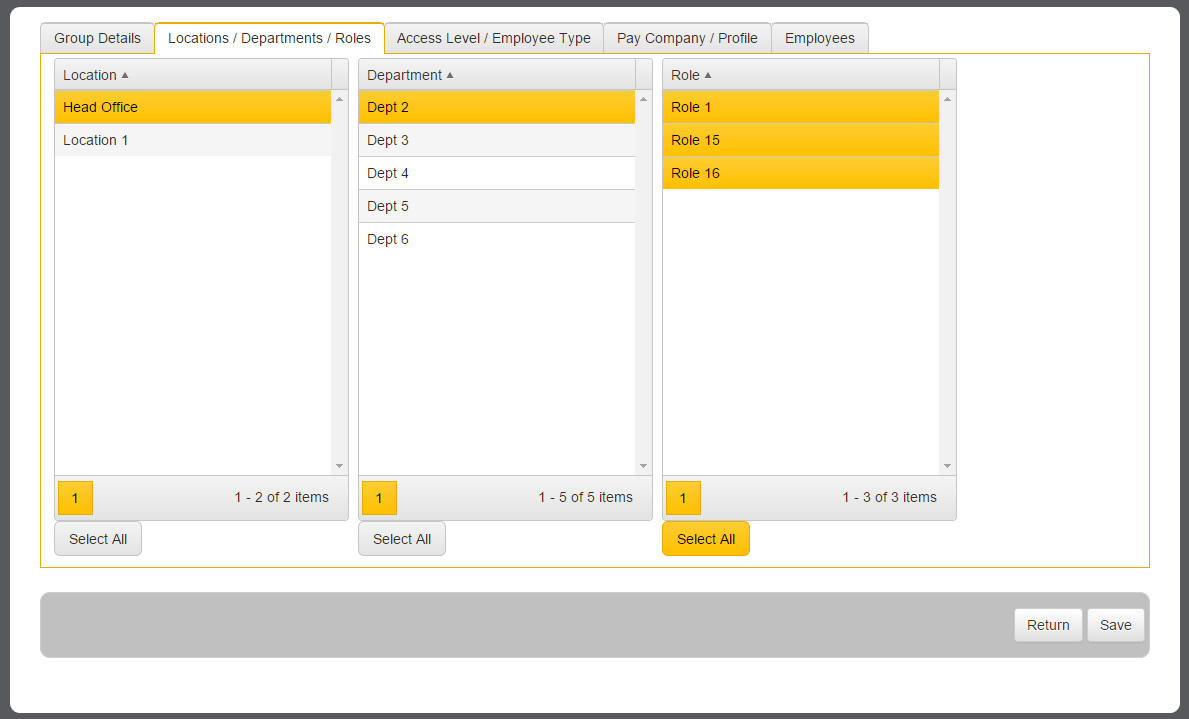
Task: Click Select All under the Department list
Action: (x=402, y=539)
